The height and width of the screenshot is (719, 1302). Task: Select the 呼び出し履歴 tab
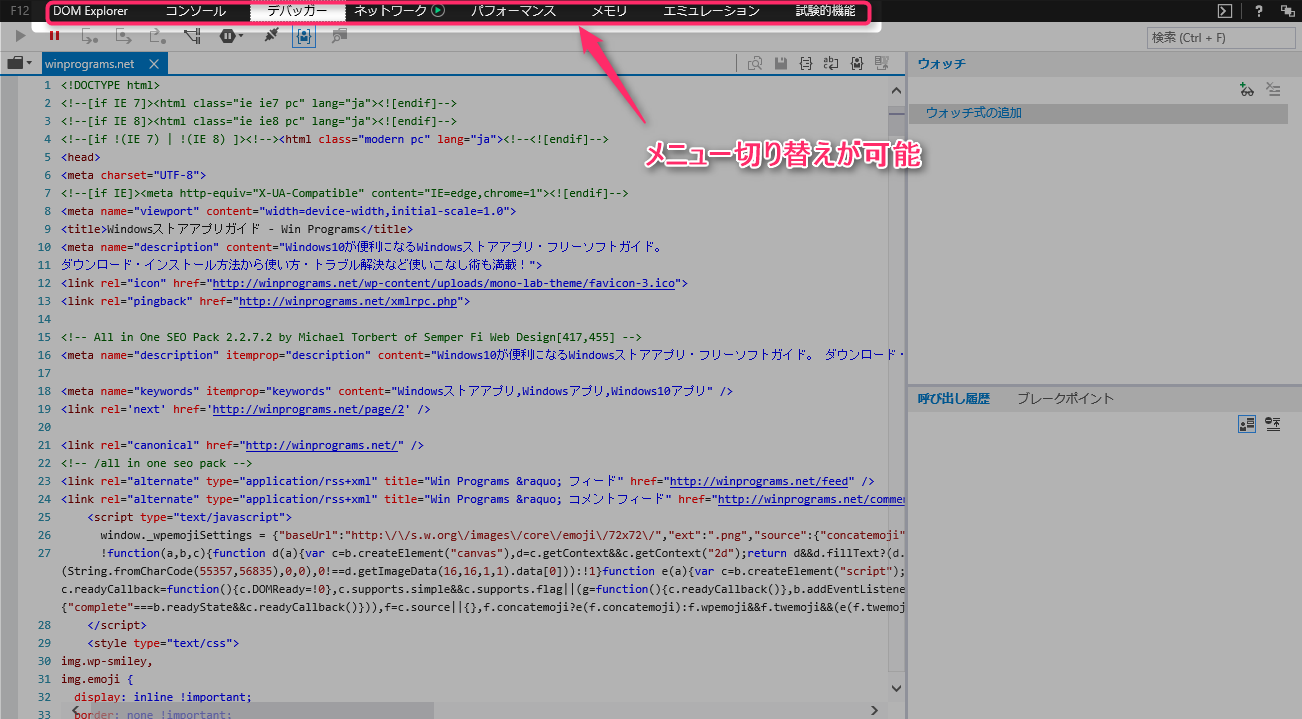tap(953, 398)
